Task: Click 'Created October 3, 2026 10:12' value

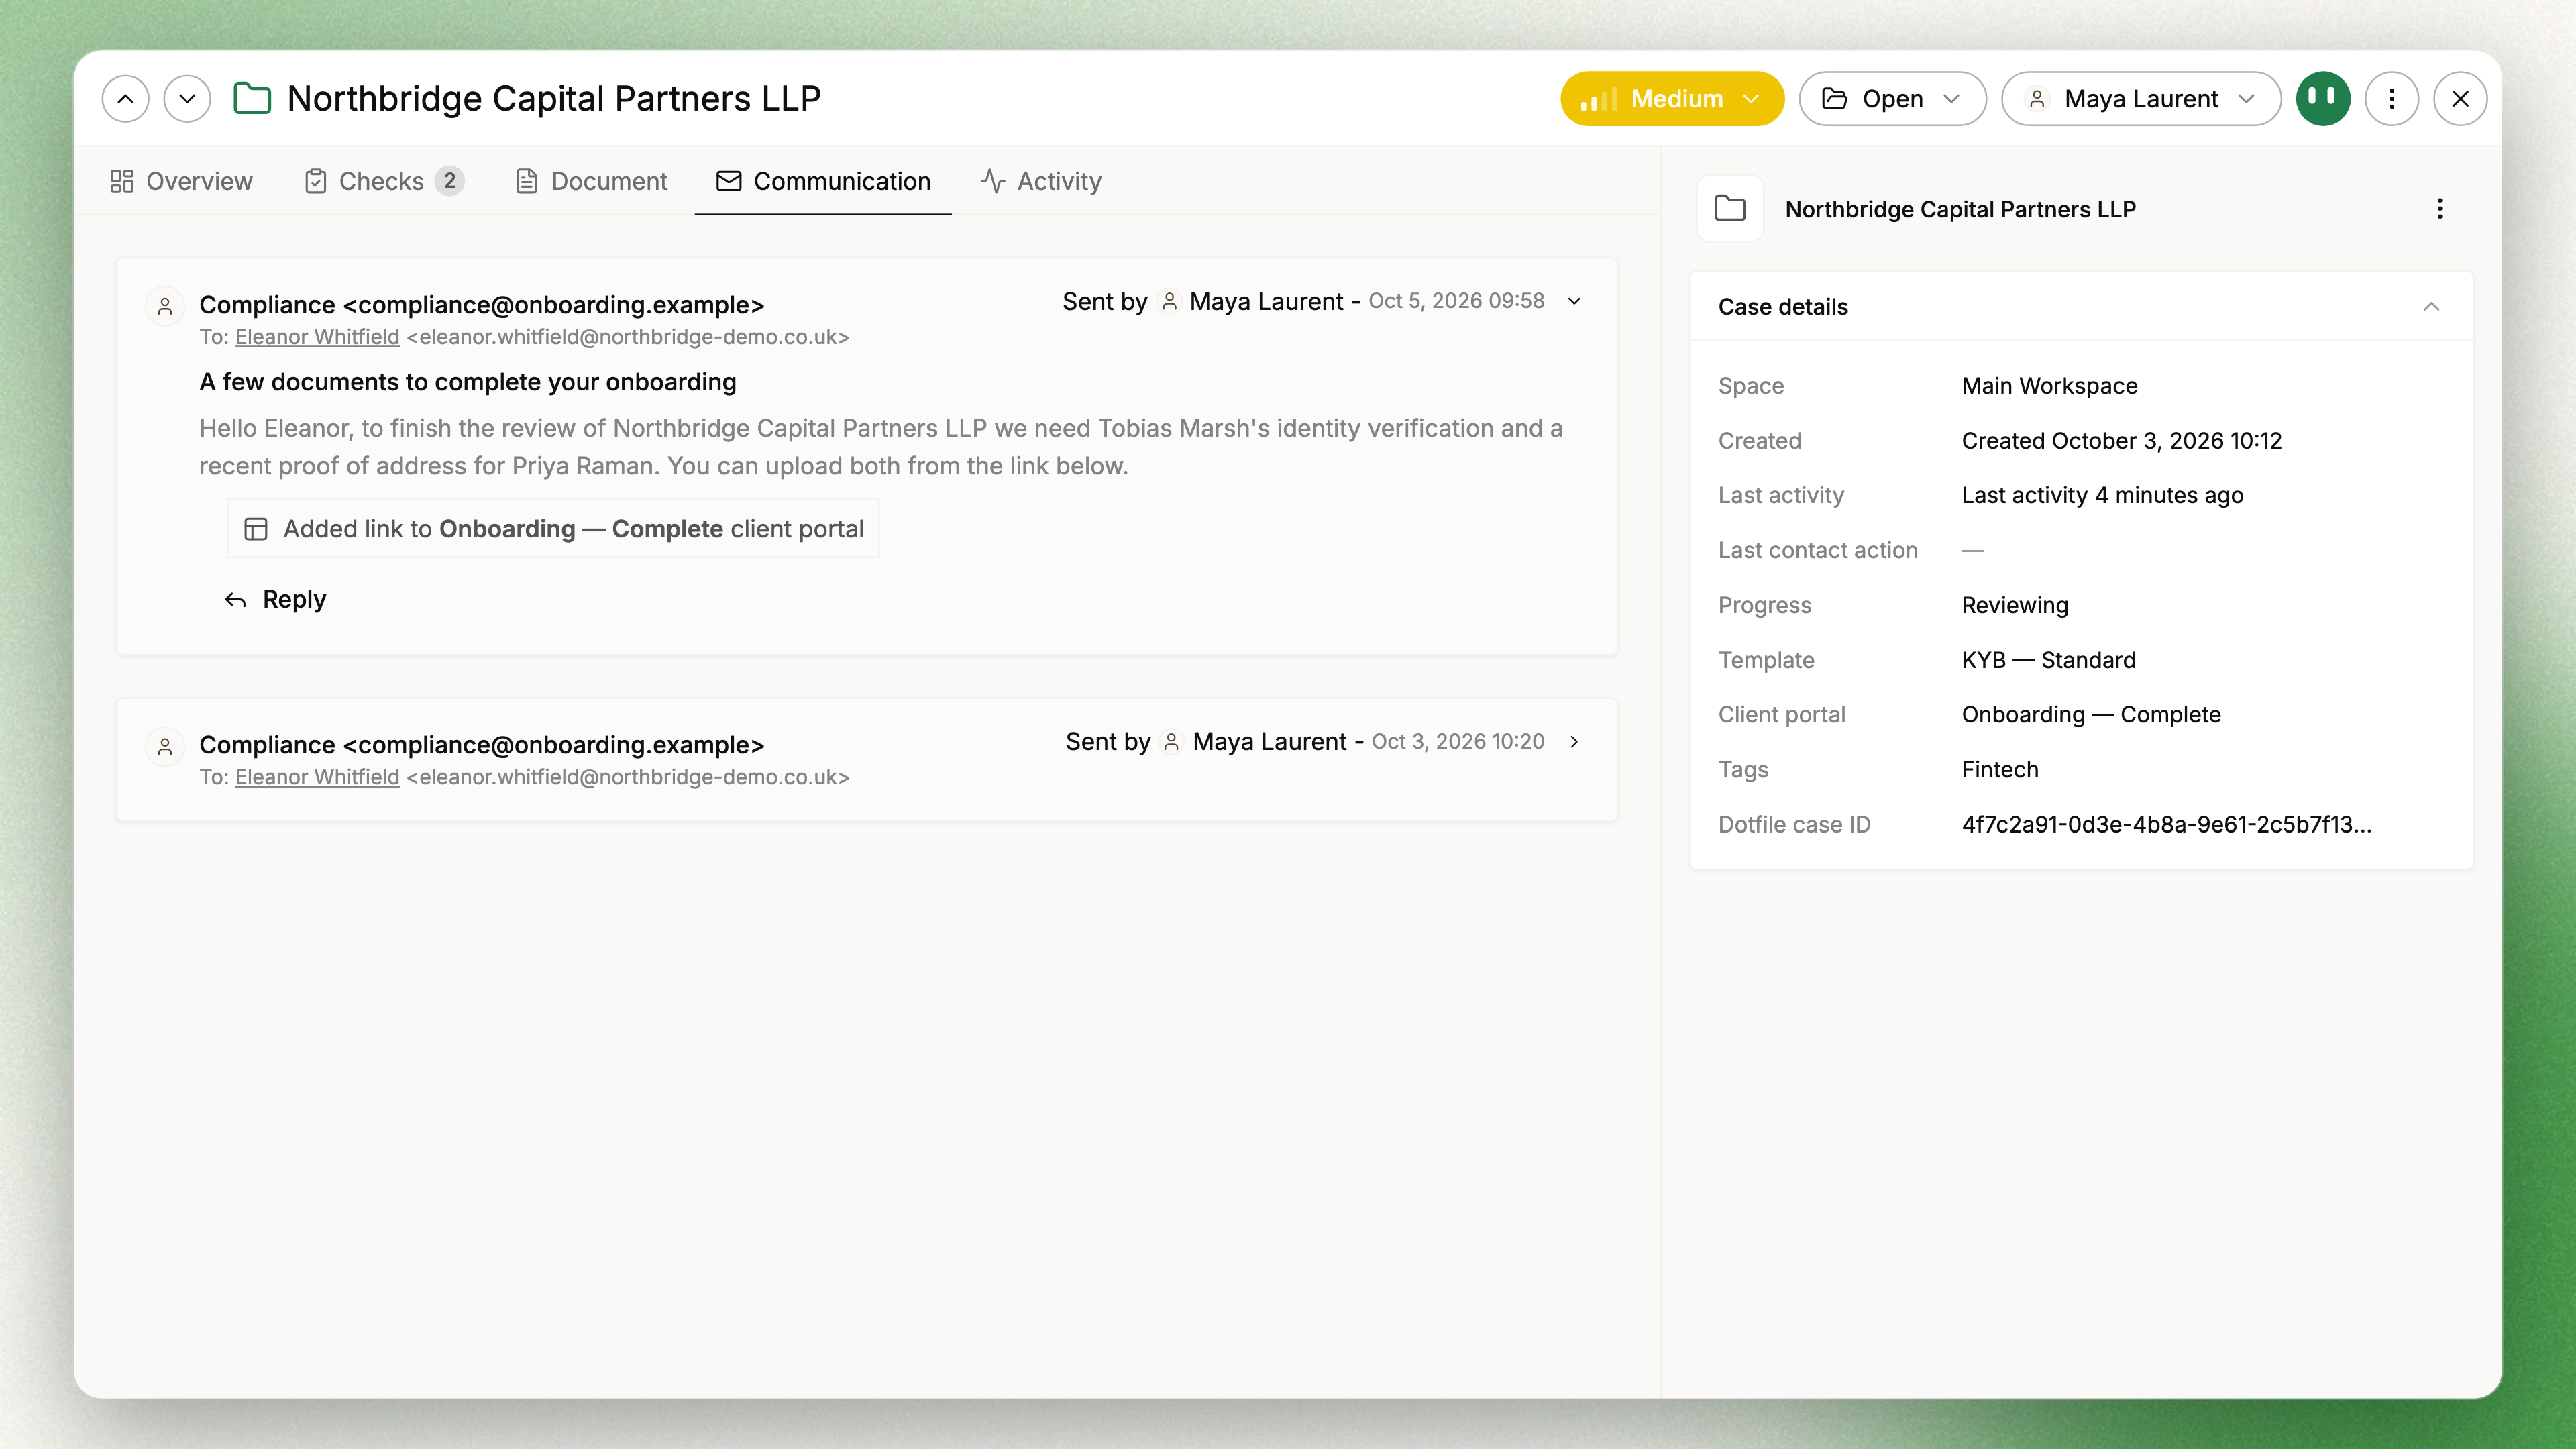Action: [2121, 441]
